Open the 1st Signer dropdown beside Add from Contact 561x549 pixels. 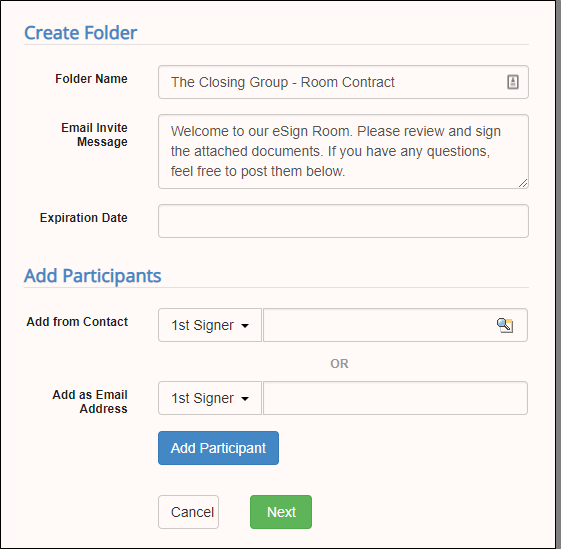(210, 325)
